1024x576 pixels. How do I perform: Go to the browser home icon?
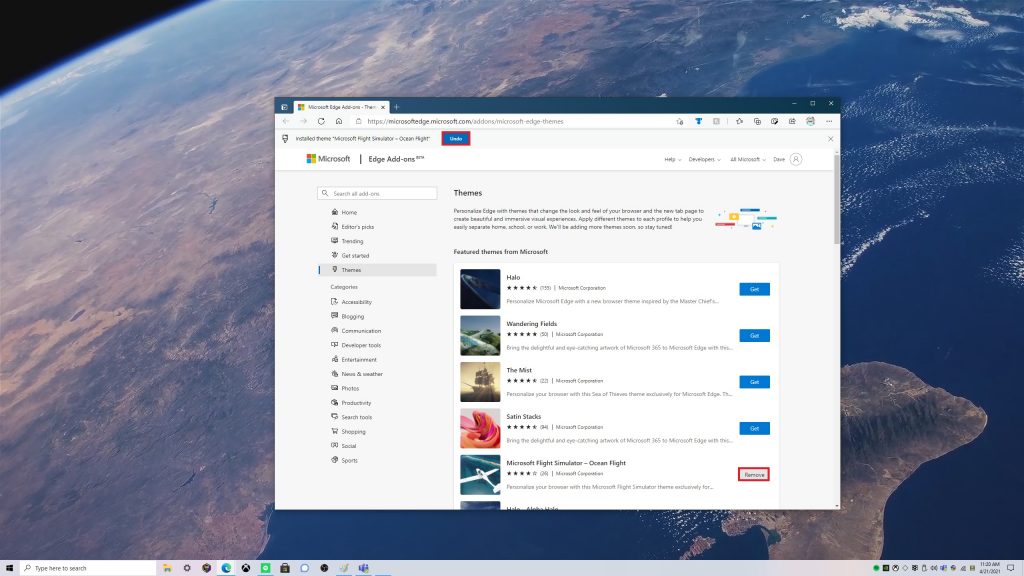pos(339,121)
